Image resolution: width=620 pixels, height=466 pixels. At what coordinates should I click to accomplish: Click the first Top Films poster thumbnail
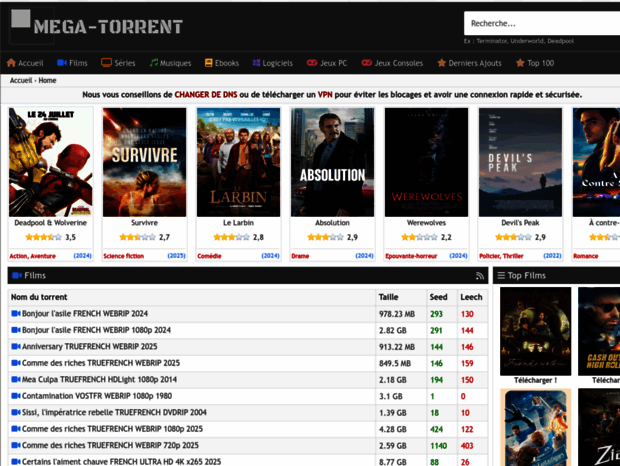point(535,331)
